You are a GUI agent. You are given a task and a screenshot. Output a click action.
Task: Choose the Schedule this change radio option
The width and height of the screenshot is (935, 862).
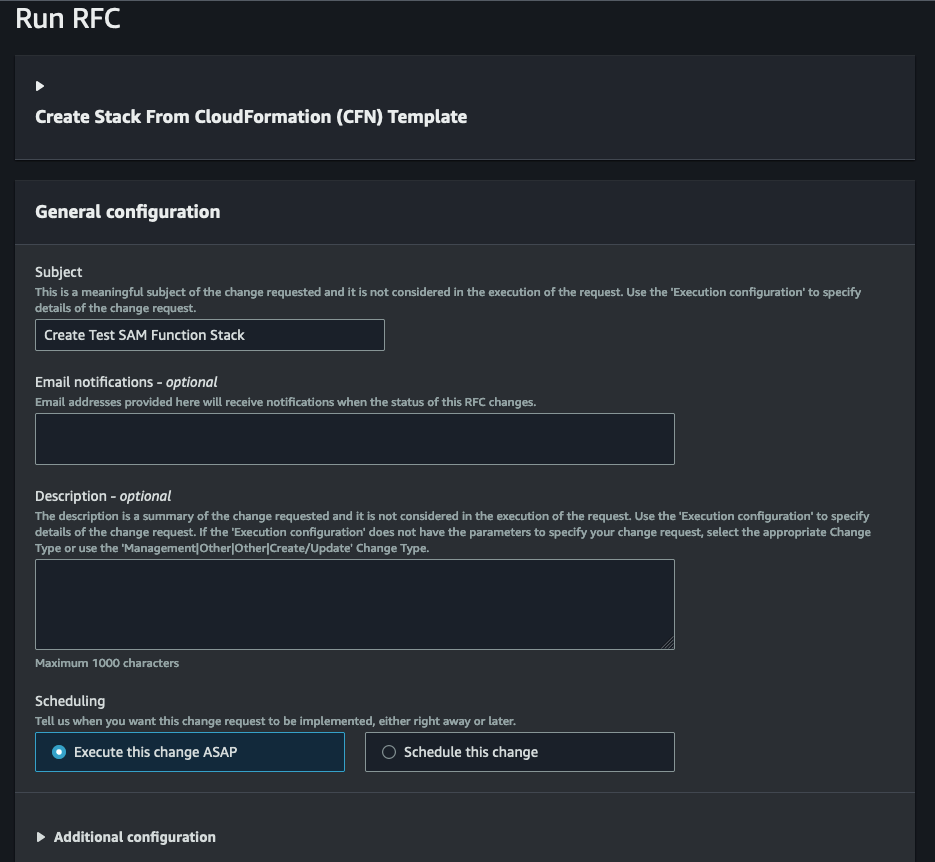click(x=389, y=752)
